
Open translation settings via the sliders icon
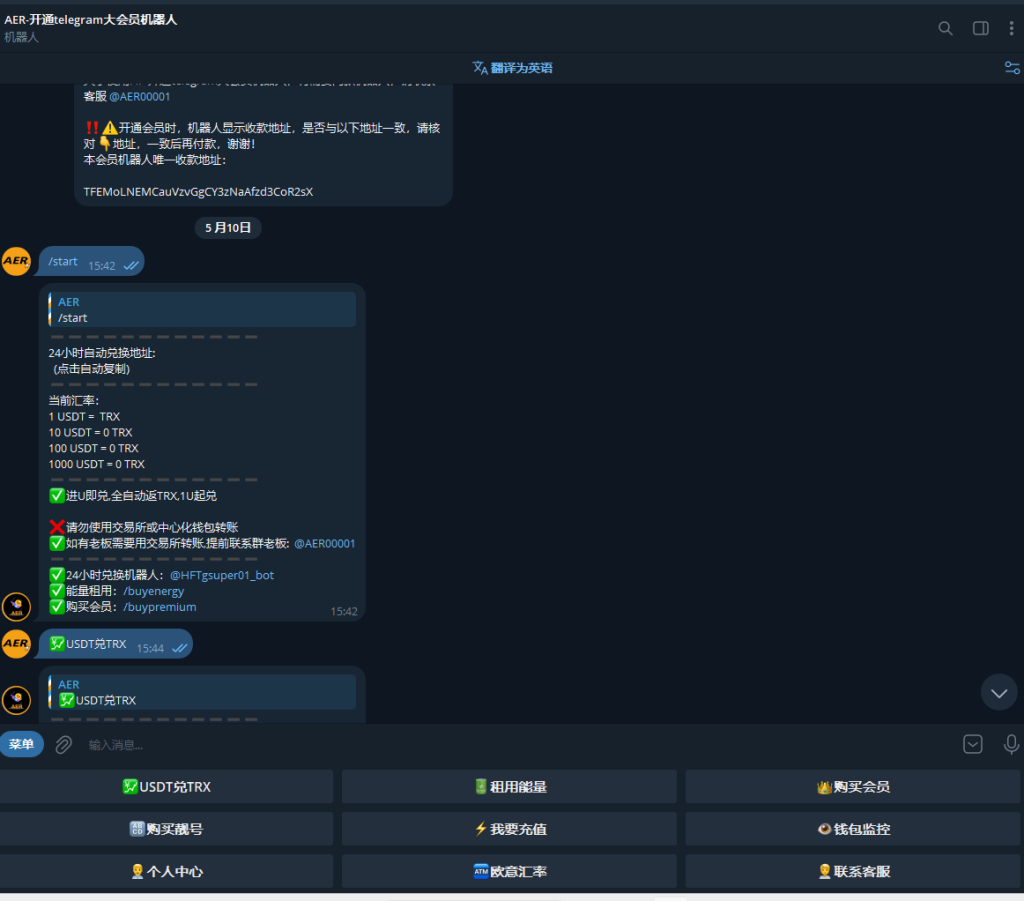pos(1010,67)
